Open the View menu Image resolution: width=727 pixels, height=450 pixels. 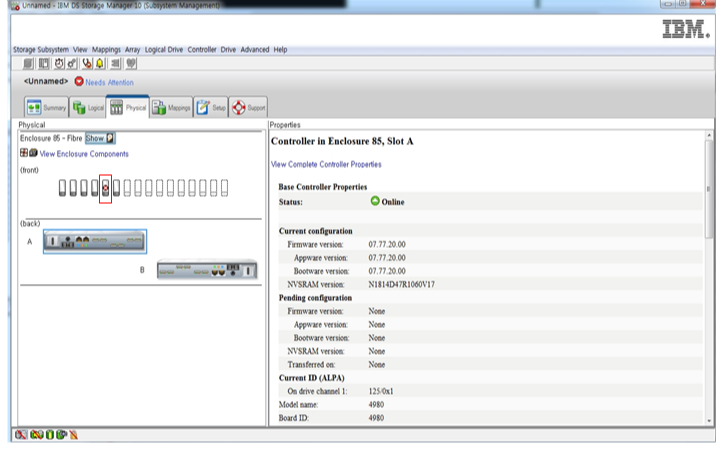(x=80, y=50)
